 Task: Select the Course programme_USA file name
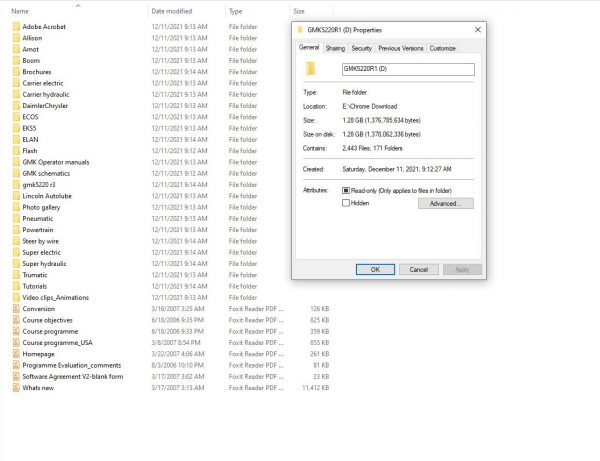tap(57, 343)
